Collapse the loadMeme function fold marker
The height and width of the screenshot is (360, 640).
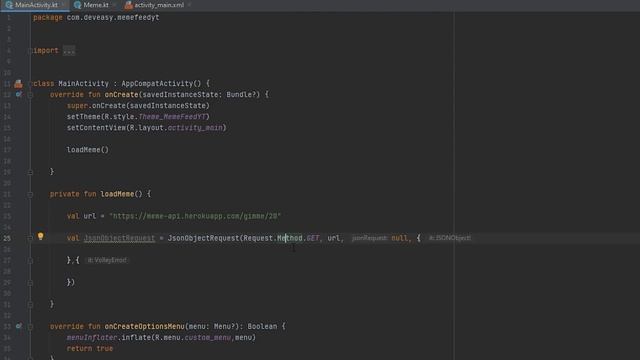(x=30, y=195)
